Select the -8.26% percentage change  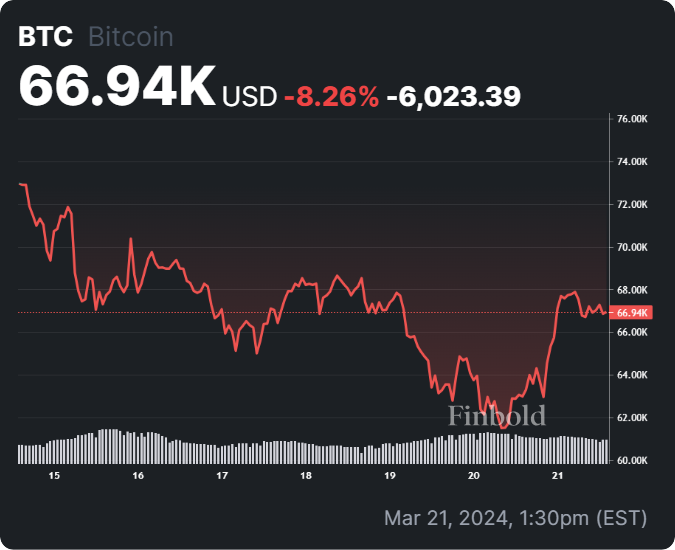332,96
